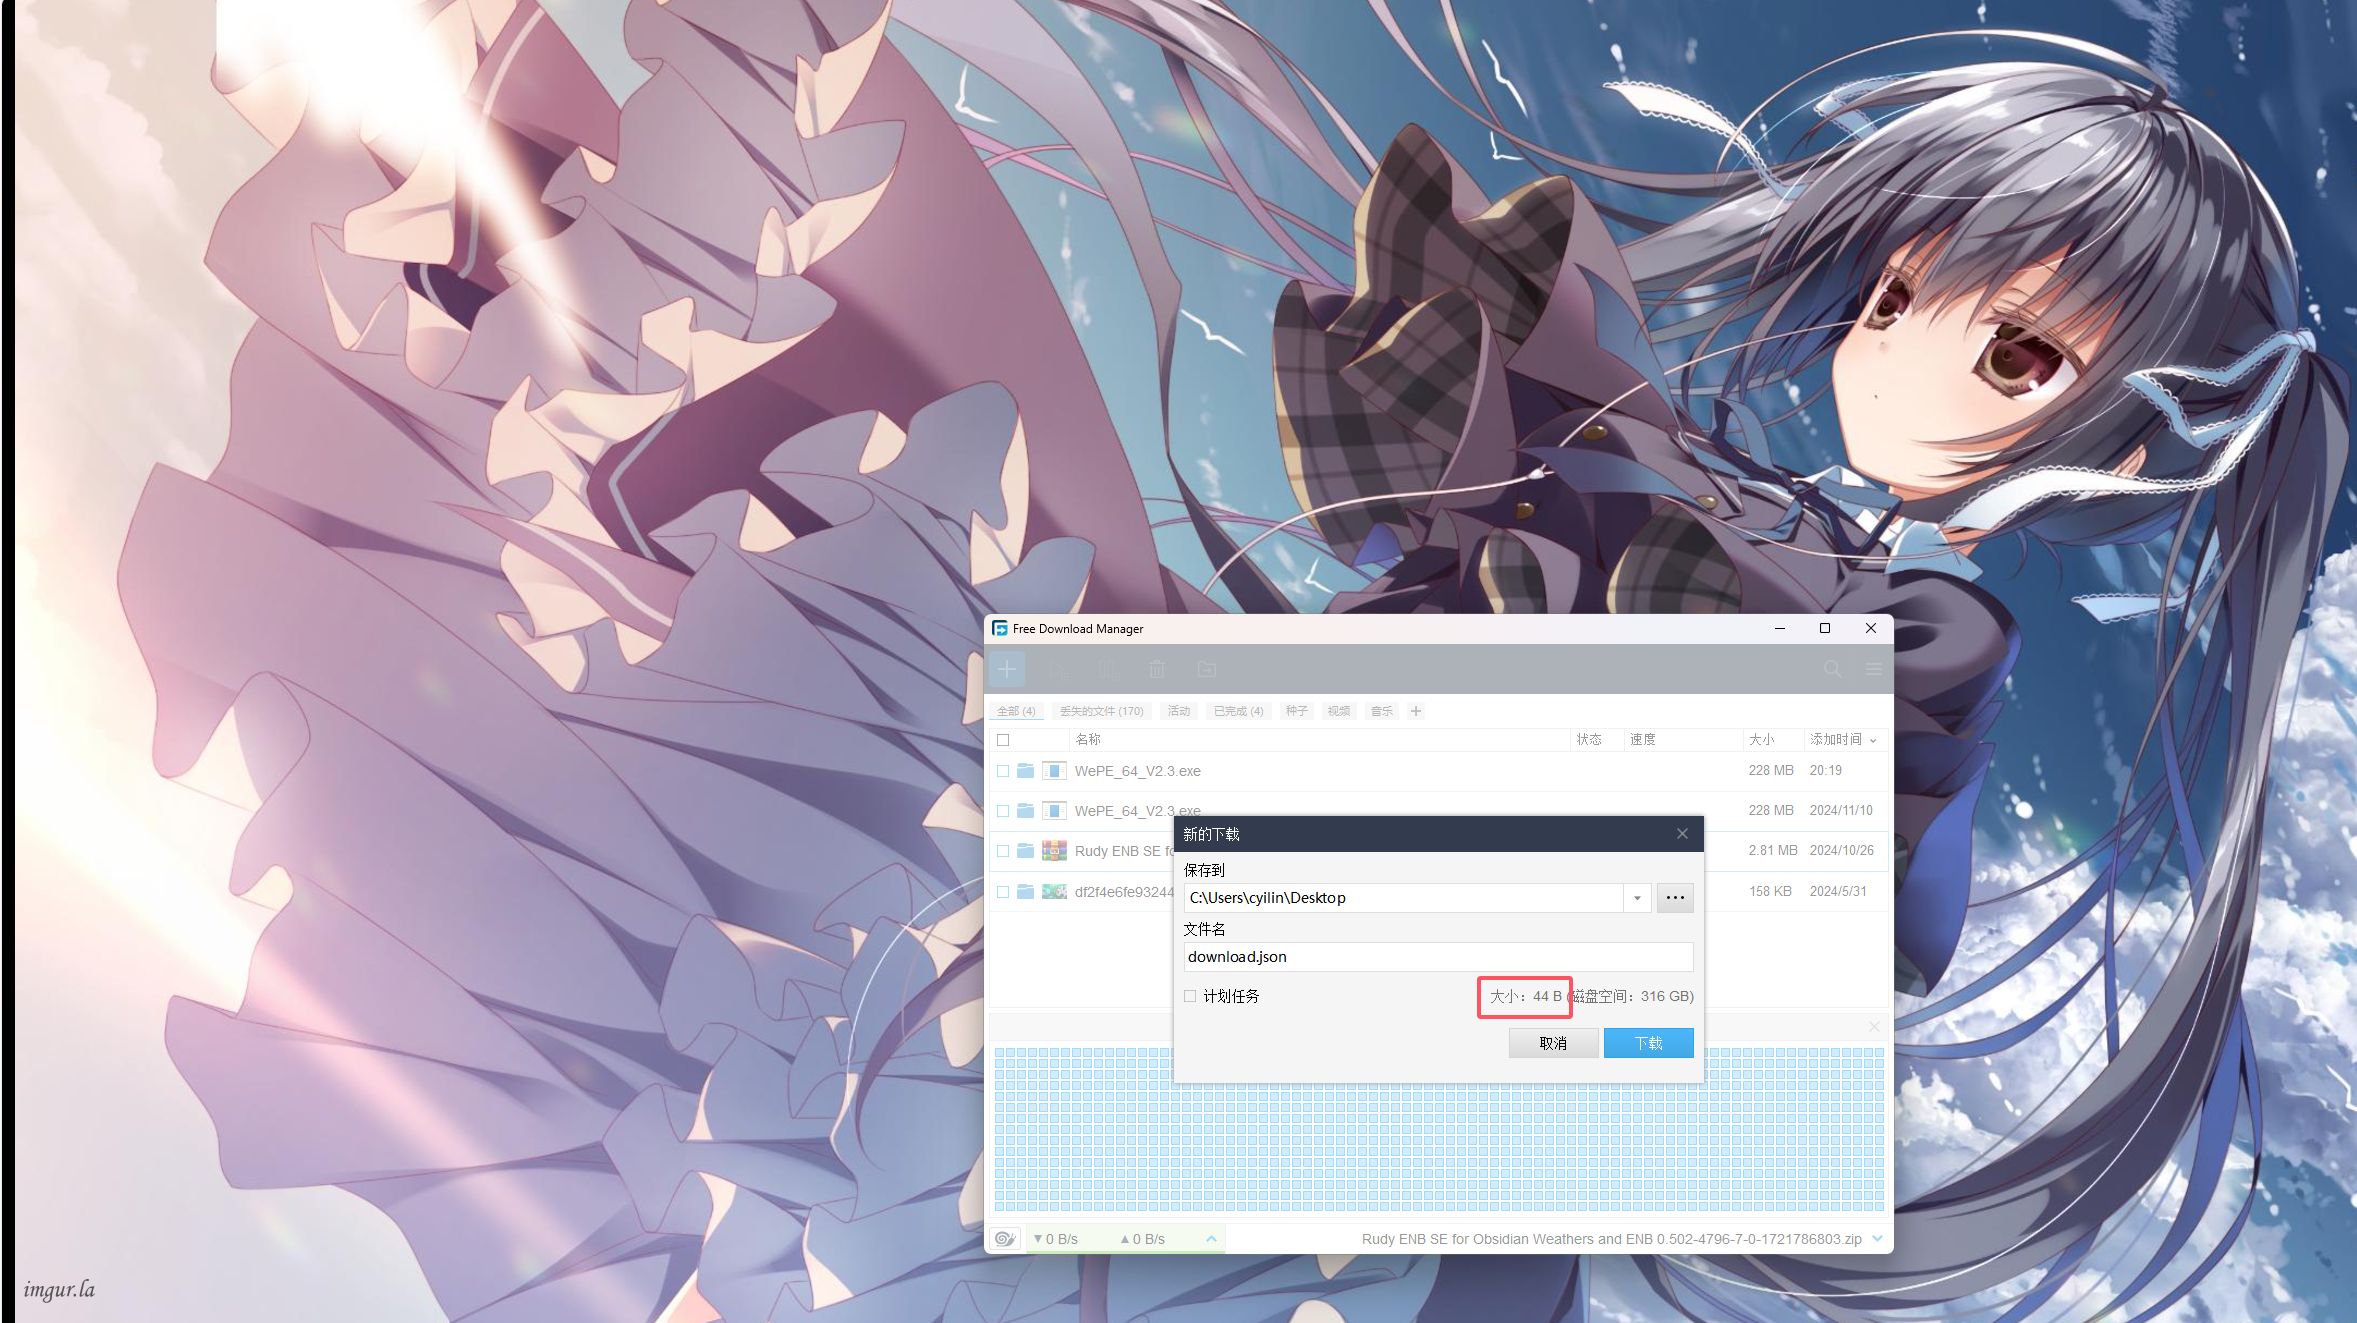The image size is (2357, 1323).
Task: Select the 丢失的文件 (170) tab
Action: click(x=1102, y=711)
